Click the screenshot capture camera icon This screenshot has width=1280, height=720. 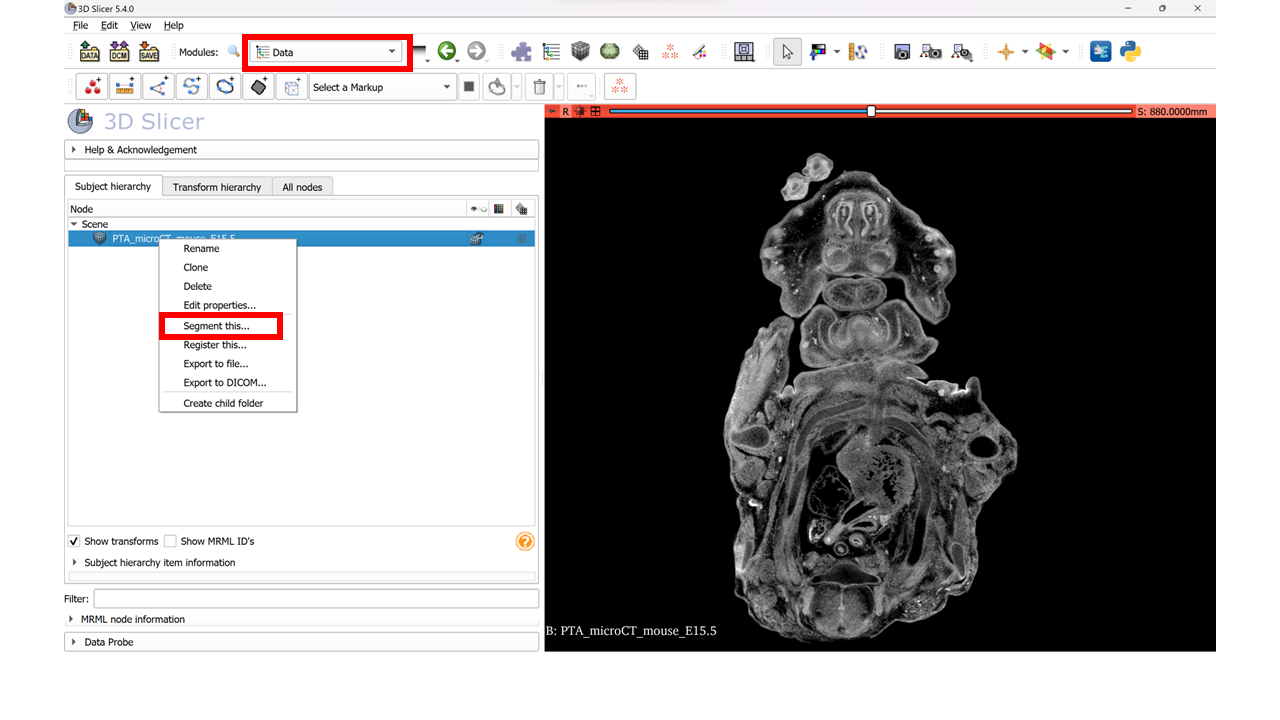[902, 52]
